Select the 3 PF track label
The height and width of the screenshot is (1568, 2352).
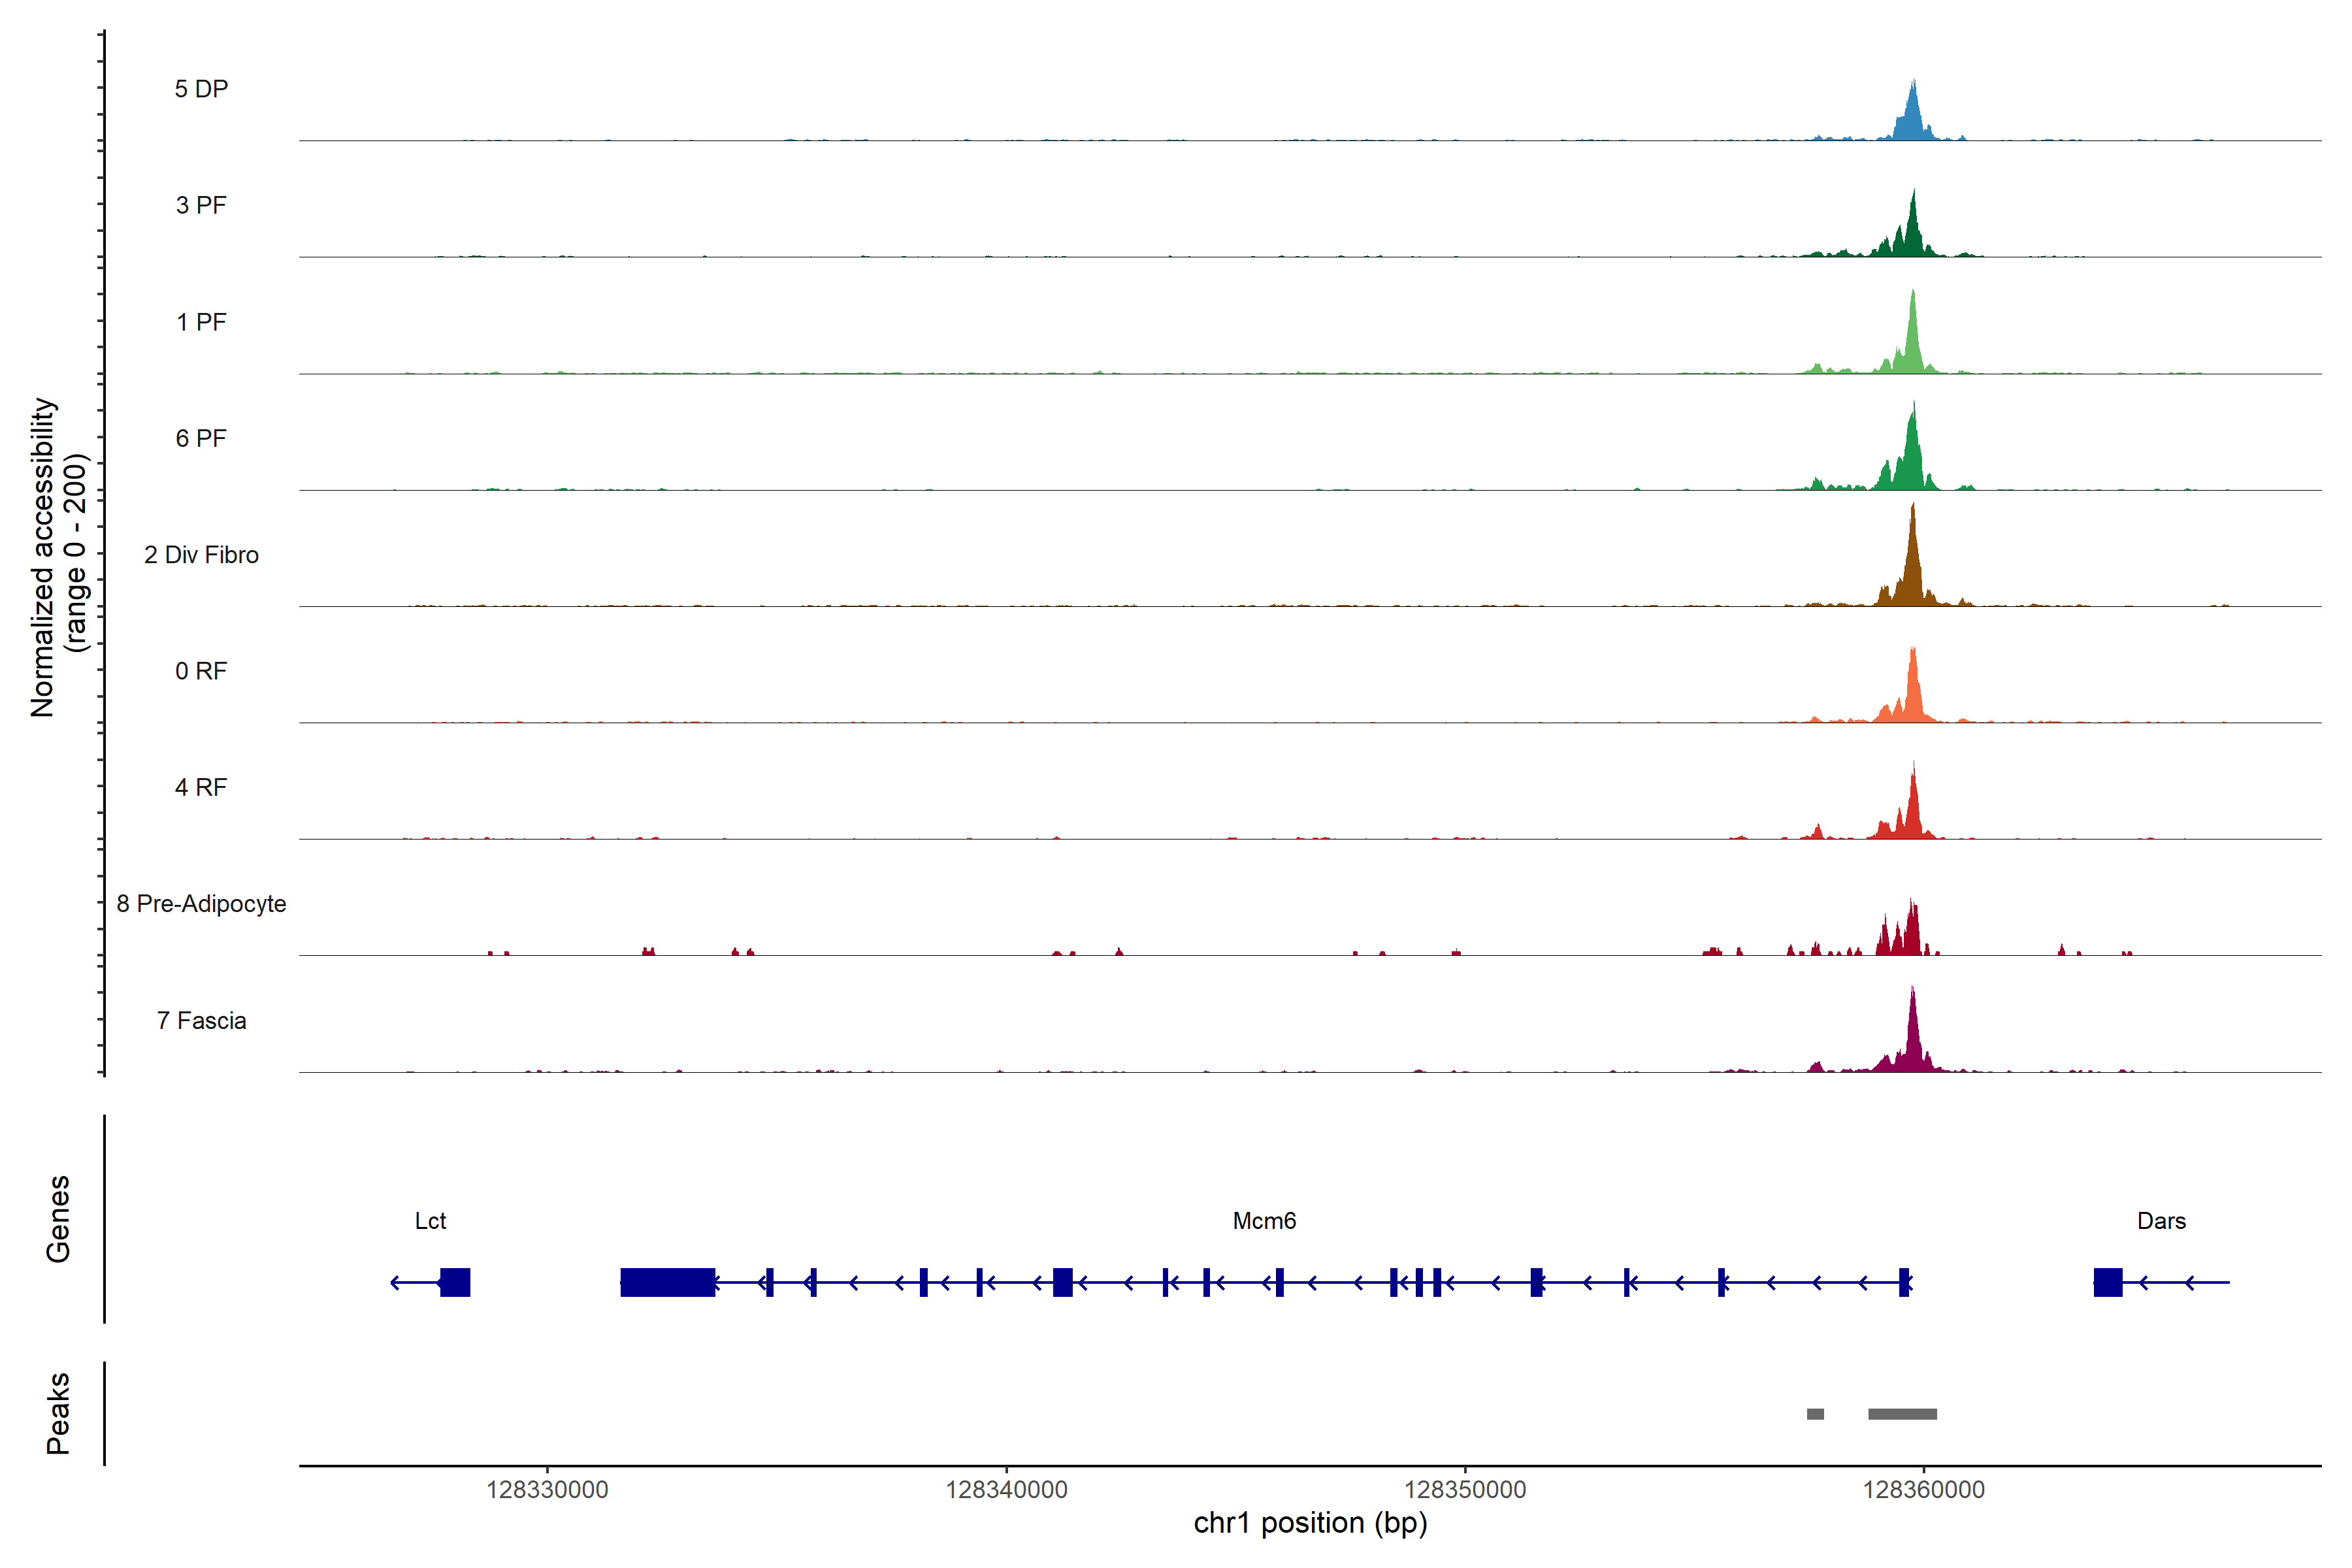[x=201, y=205]
